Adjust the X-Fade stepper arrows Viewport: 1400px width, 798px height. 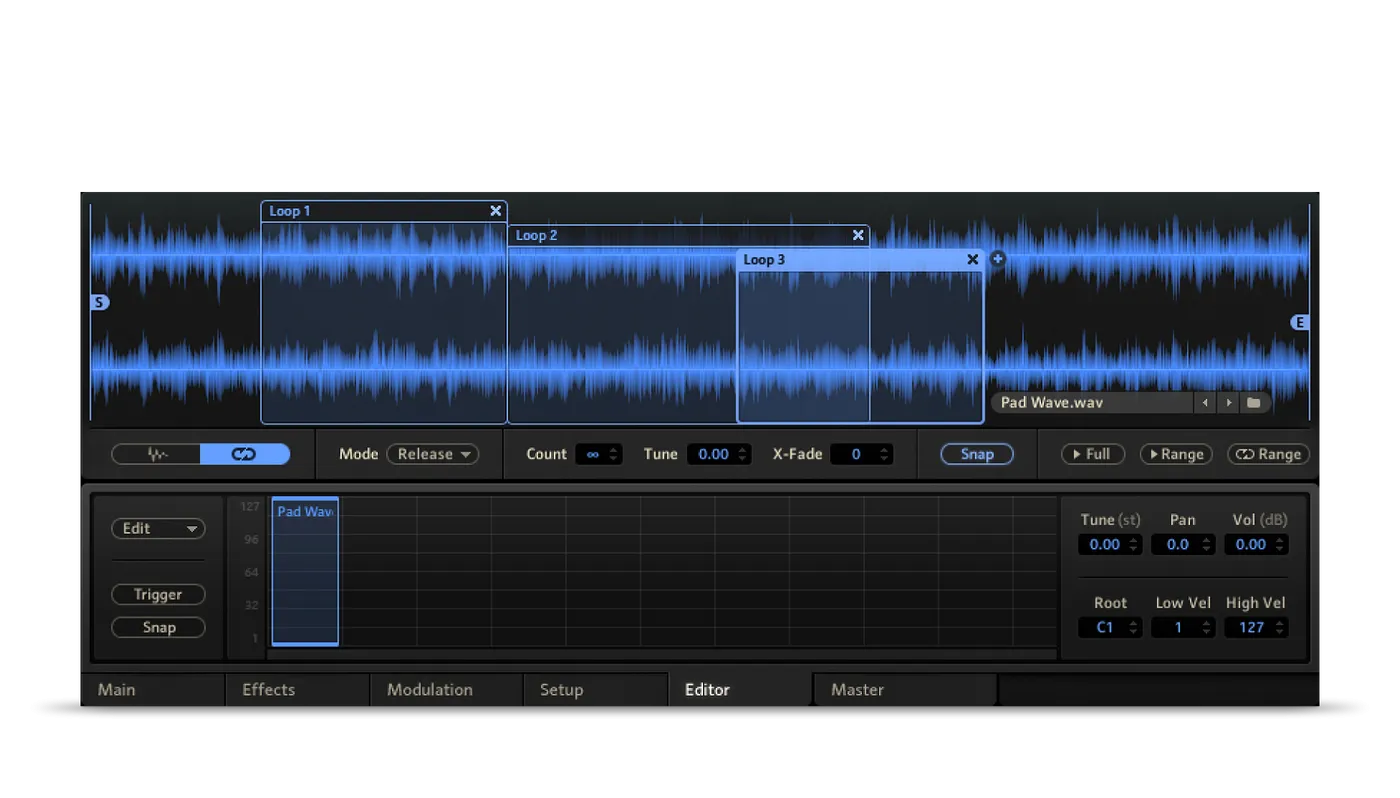885,454
